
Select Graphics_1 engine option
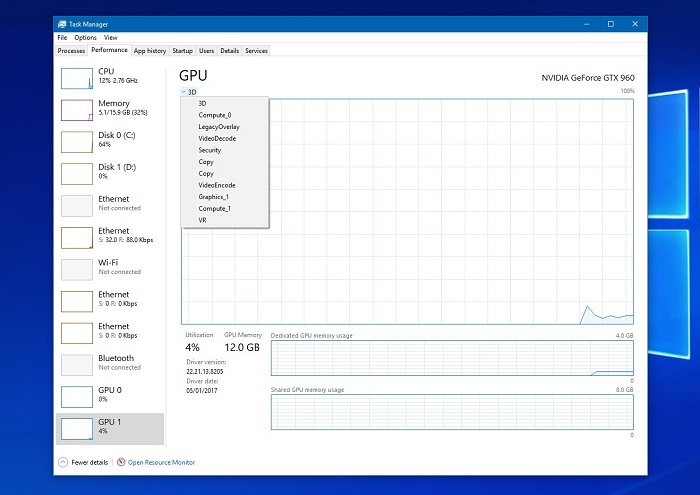(225, 197)
